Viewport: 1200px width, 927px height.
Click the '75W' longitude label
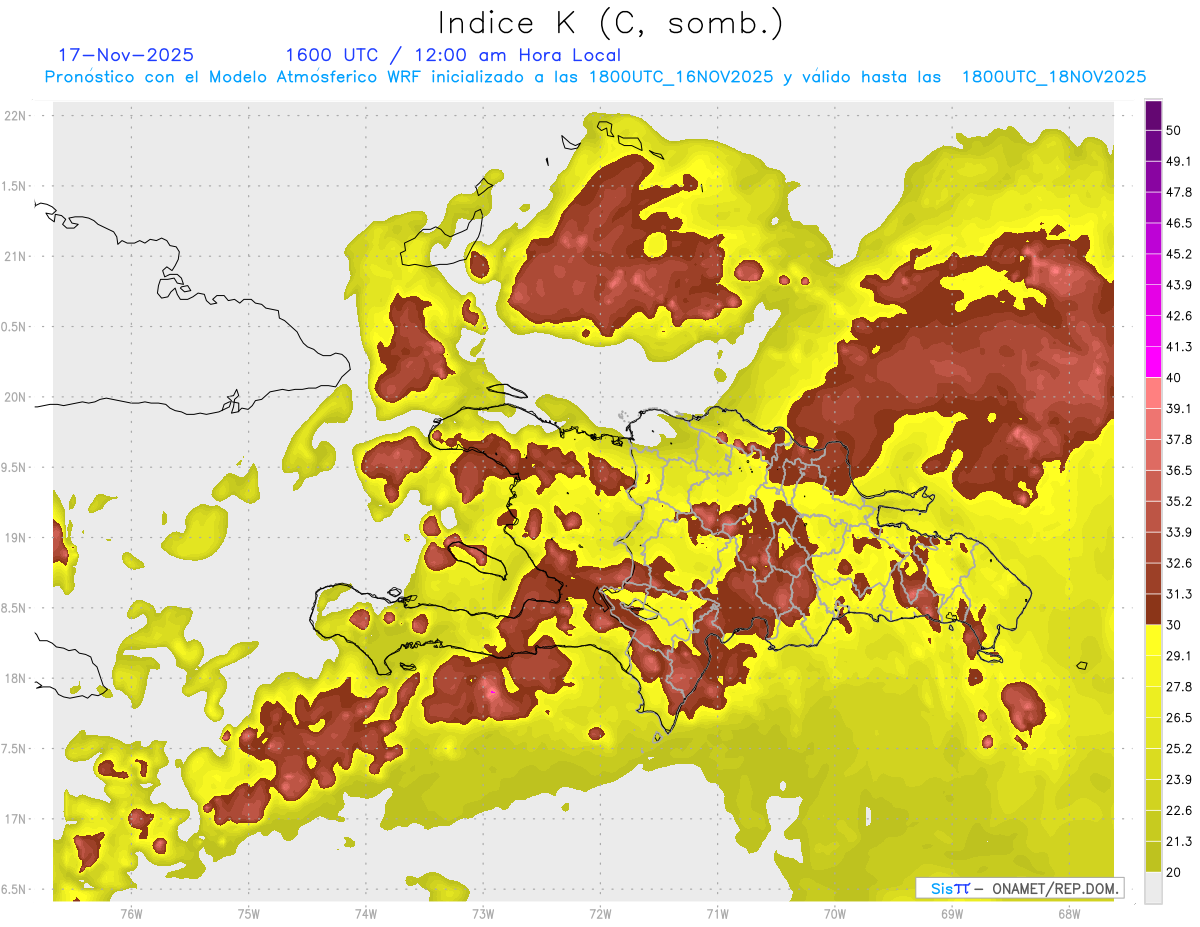coord(248,914)
